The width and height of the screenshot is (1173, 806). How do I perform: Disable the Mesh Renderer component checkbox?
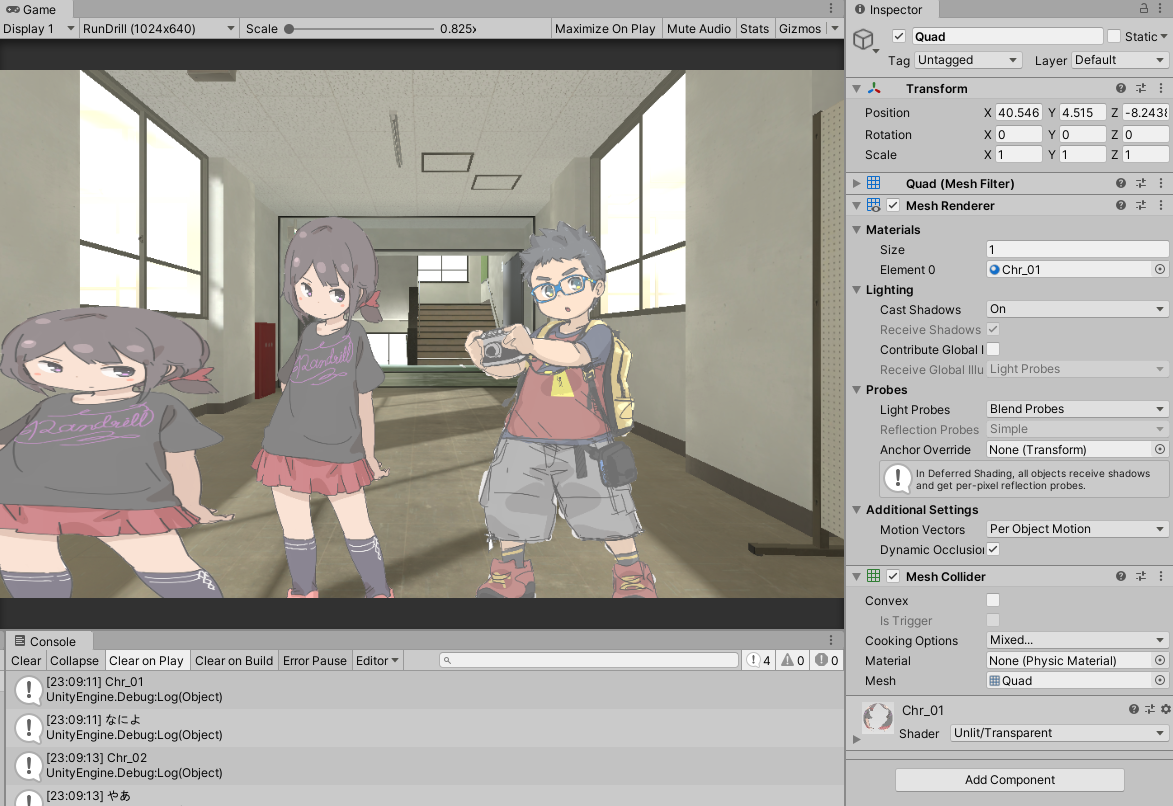(x=893, y=205)
